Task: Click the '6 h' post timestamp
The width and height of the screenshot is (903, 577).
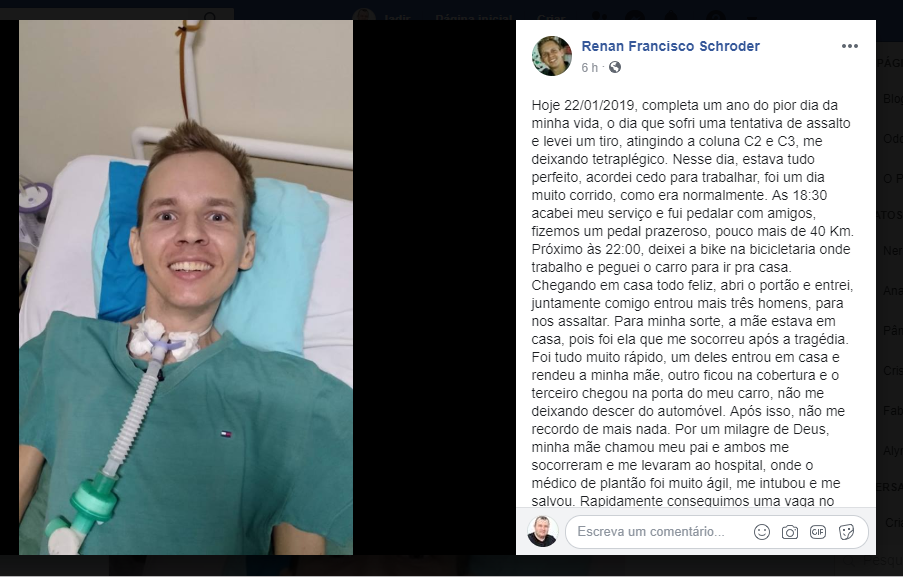Action: pos(589,68)
